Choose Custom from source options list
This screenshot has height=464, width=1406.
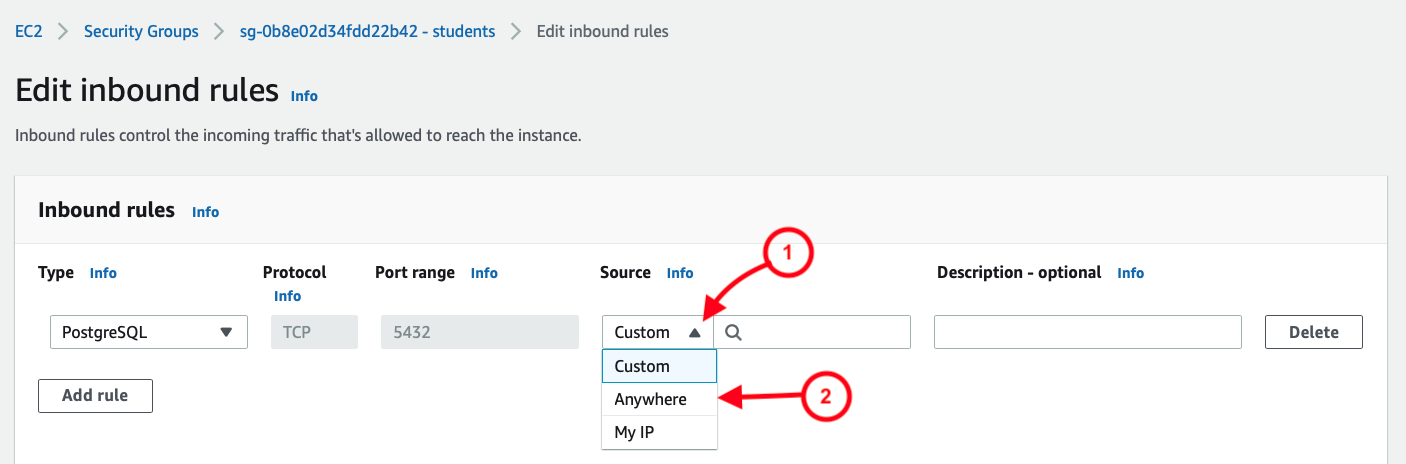tap(659, 366)
